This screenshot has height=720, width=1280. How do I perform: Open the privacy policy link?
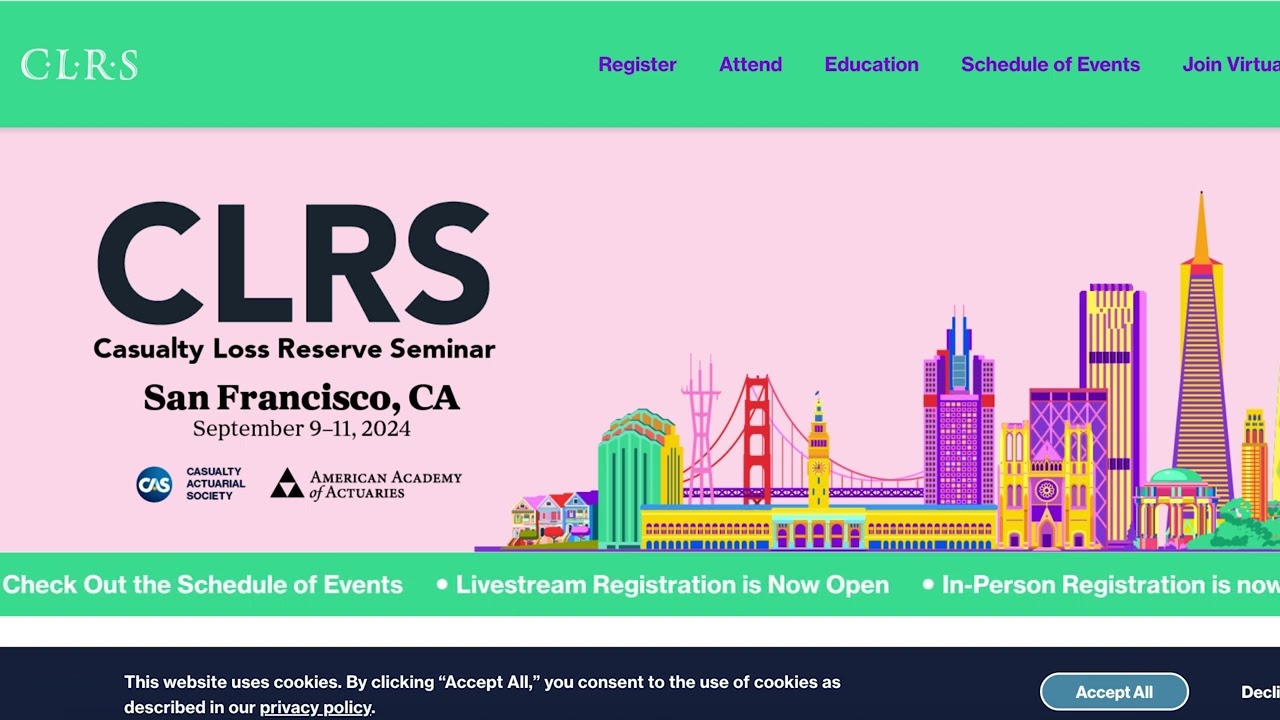(315, 707)
